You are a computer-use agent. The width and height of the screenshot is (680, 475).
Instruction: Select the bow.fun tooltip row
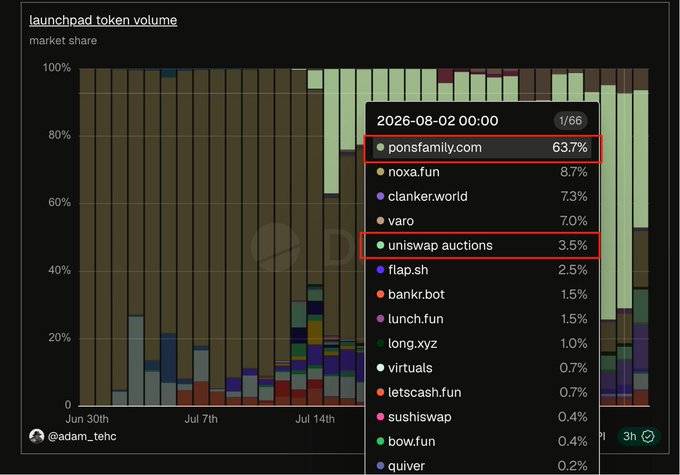click(x=482, y=442)
